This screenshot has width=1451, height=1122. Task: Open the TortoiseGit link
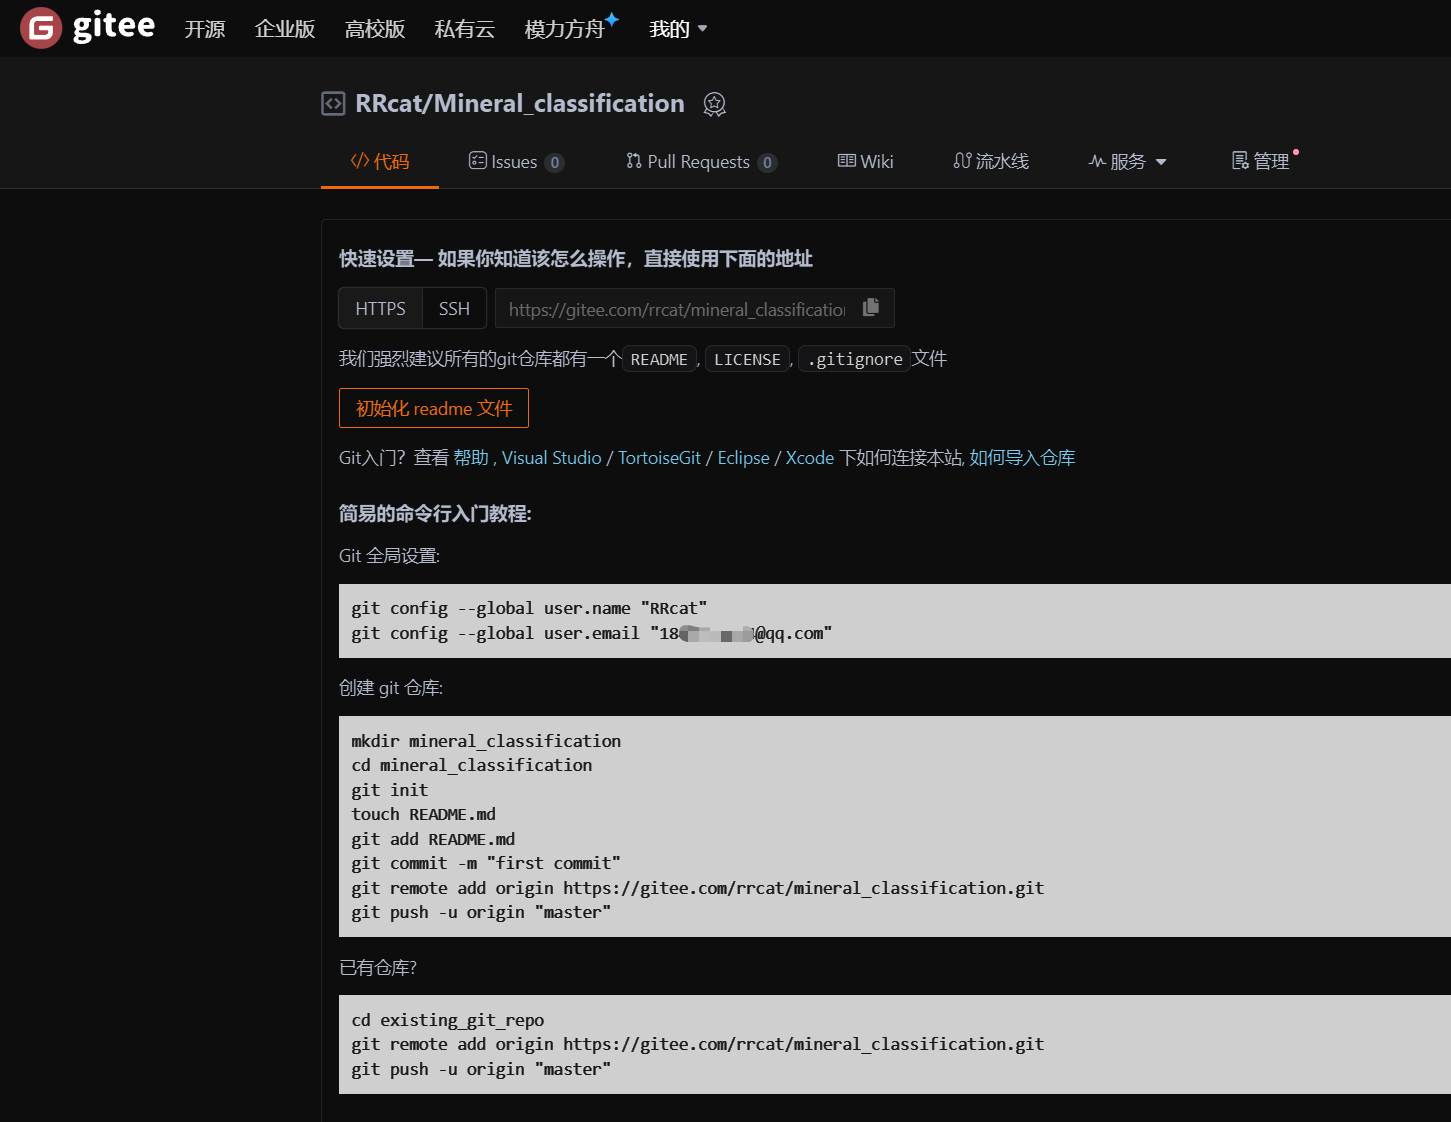[659, 458]
